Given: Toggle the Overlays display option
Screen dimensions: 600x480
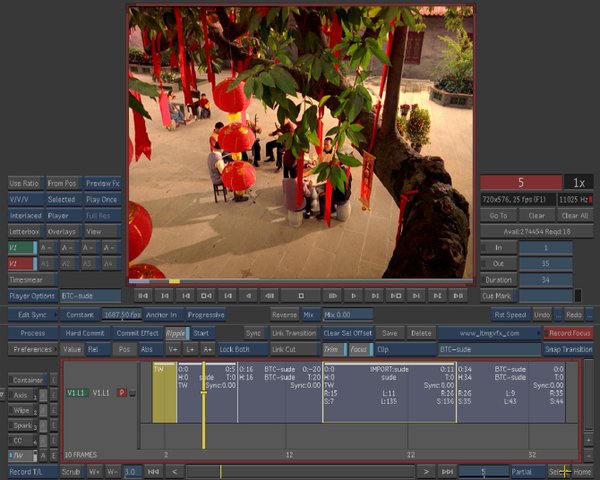Looking at the screenshot, I should click(62, 231).
